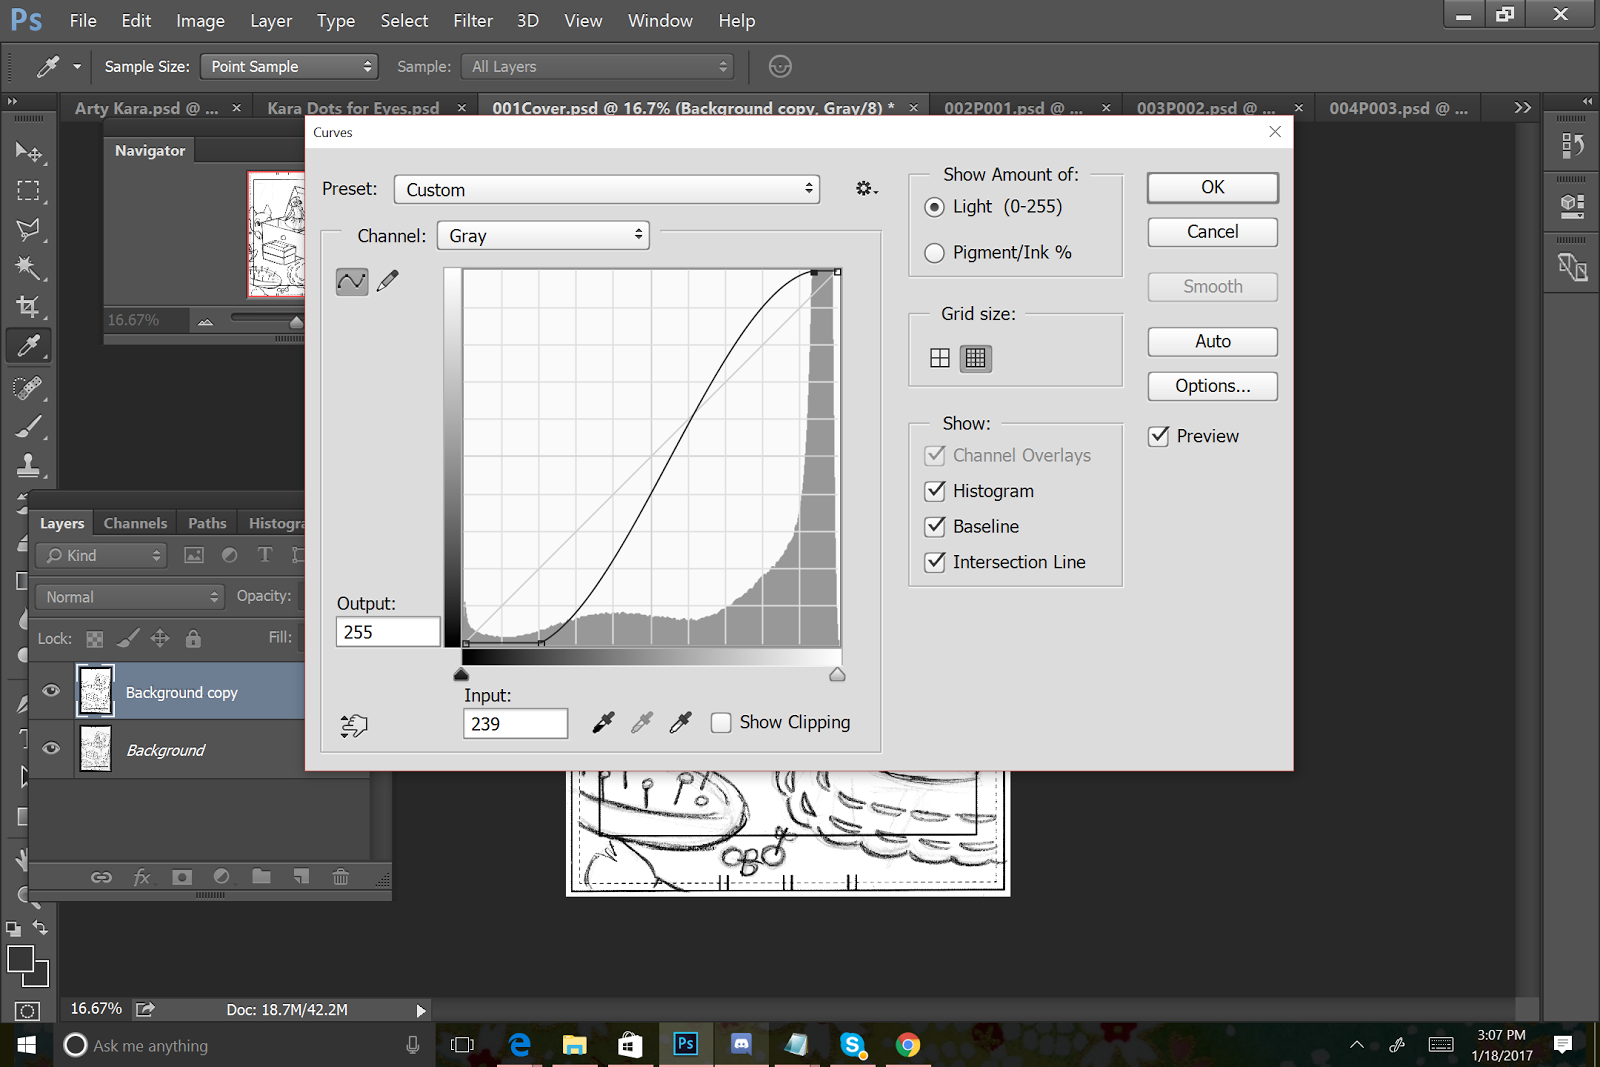The height and width of the screenshot is (1067, 1600).
Task: Click OK in the Curves dialog
Action: tap(1212, 187)
